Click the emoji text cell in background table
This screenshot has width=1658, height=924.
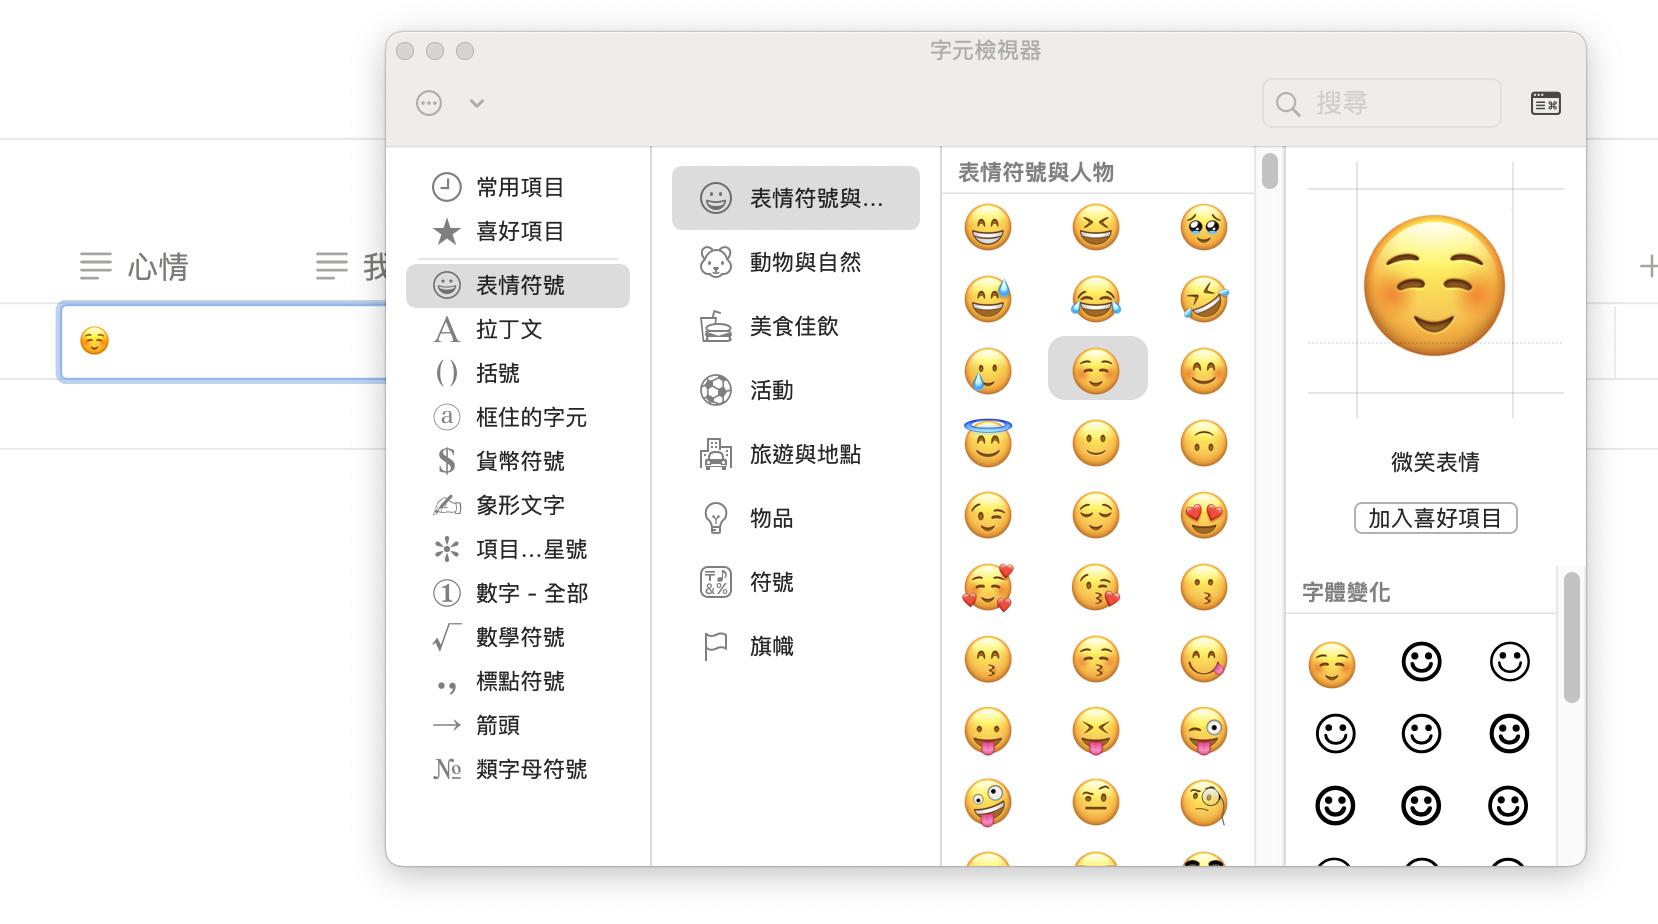pyautogui.click(x=224, y=341)
